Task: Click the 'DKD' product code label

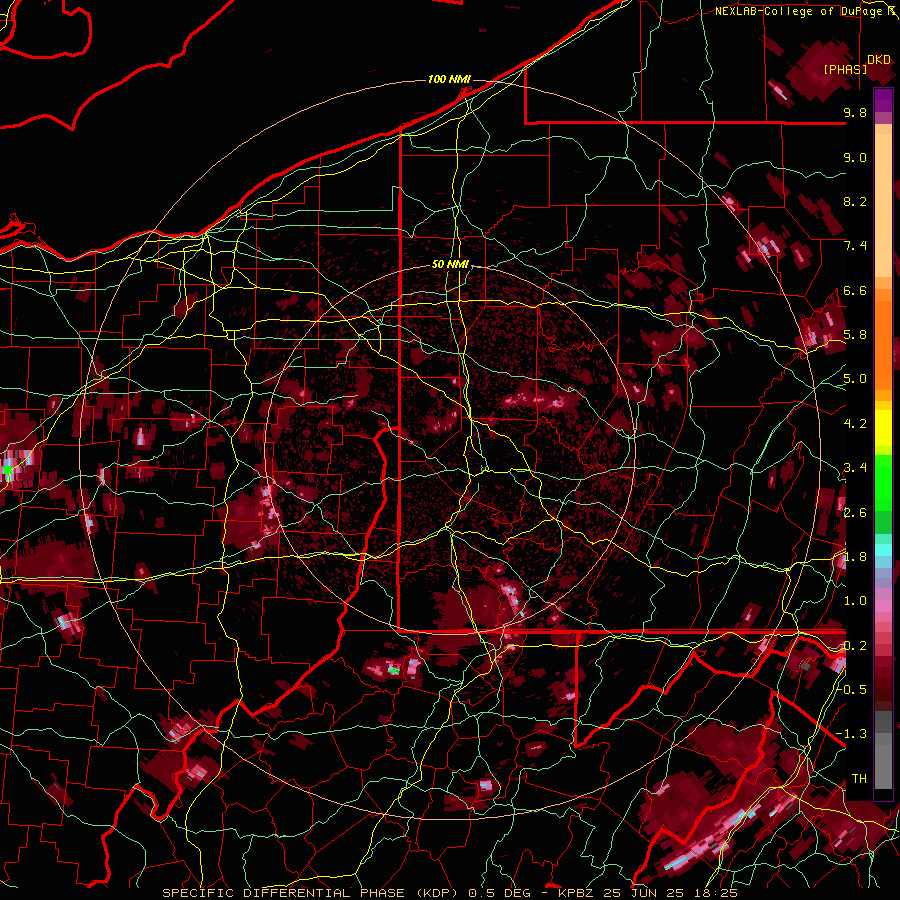Action: pyautogui.click(x=879, y=60)
